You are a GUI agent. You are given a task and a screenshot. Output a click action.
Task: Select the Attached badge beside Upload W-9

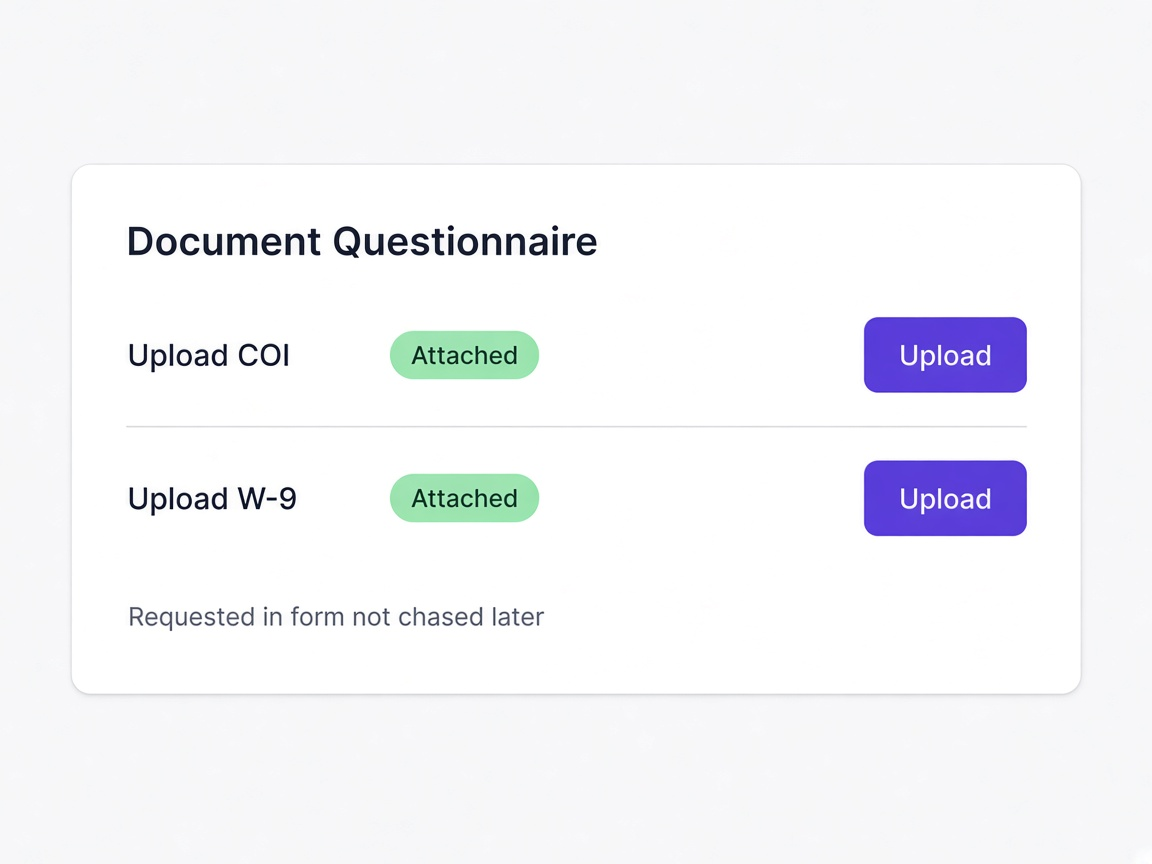464,498
